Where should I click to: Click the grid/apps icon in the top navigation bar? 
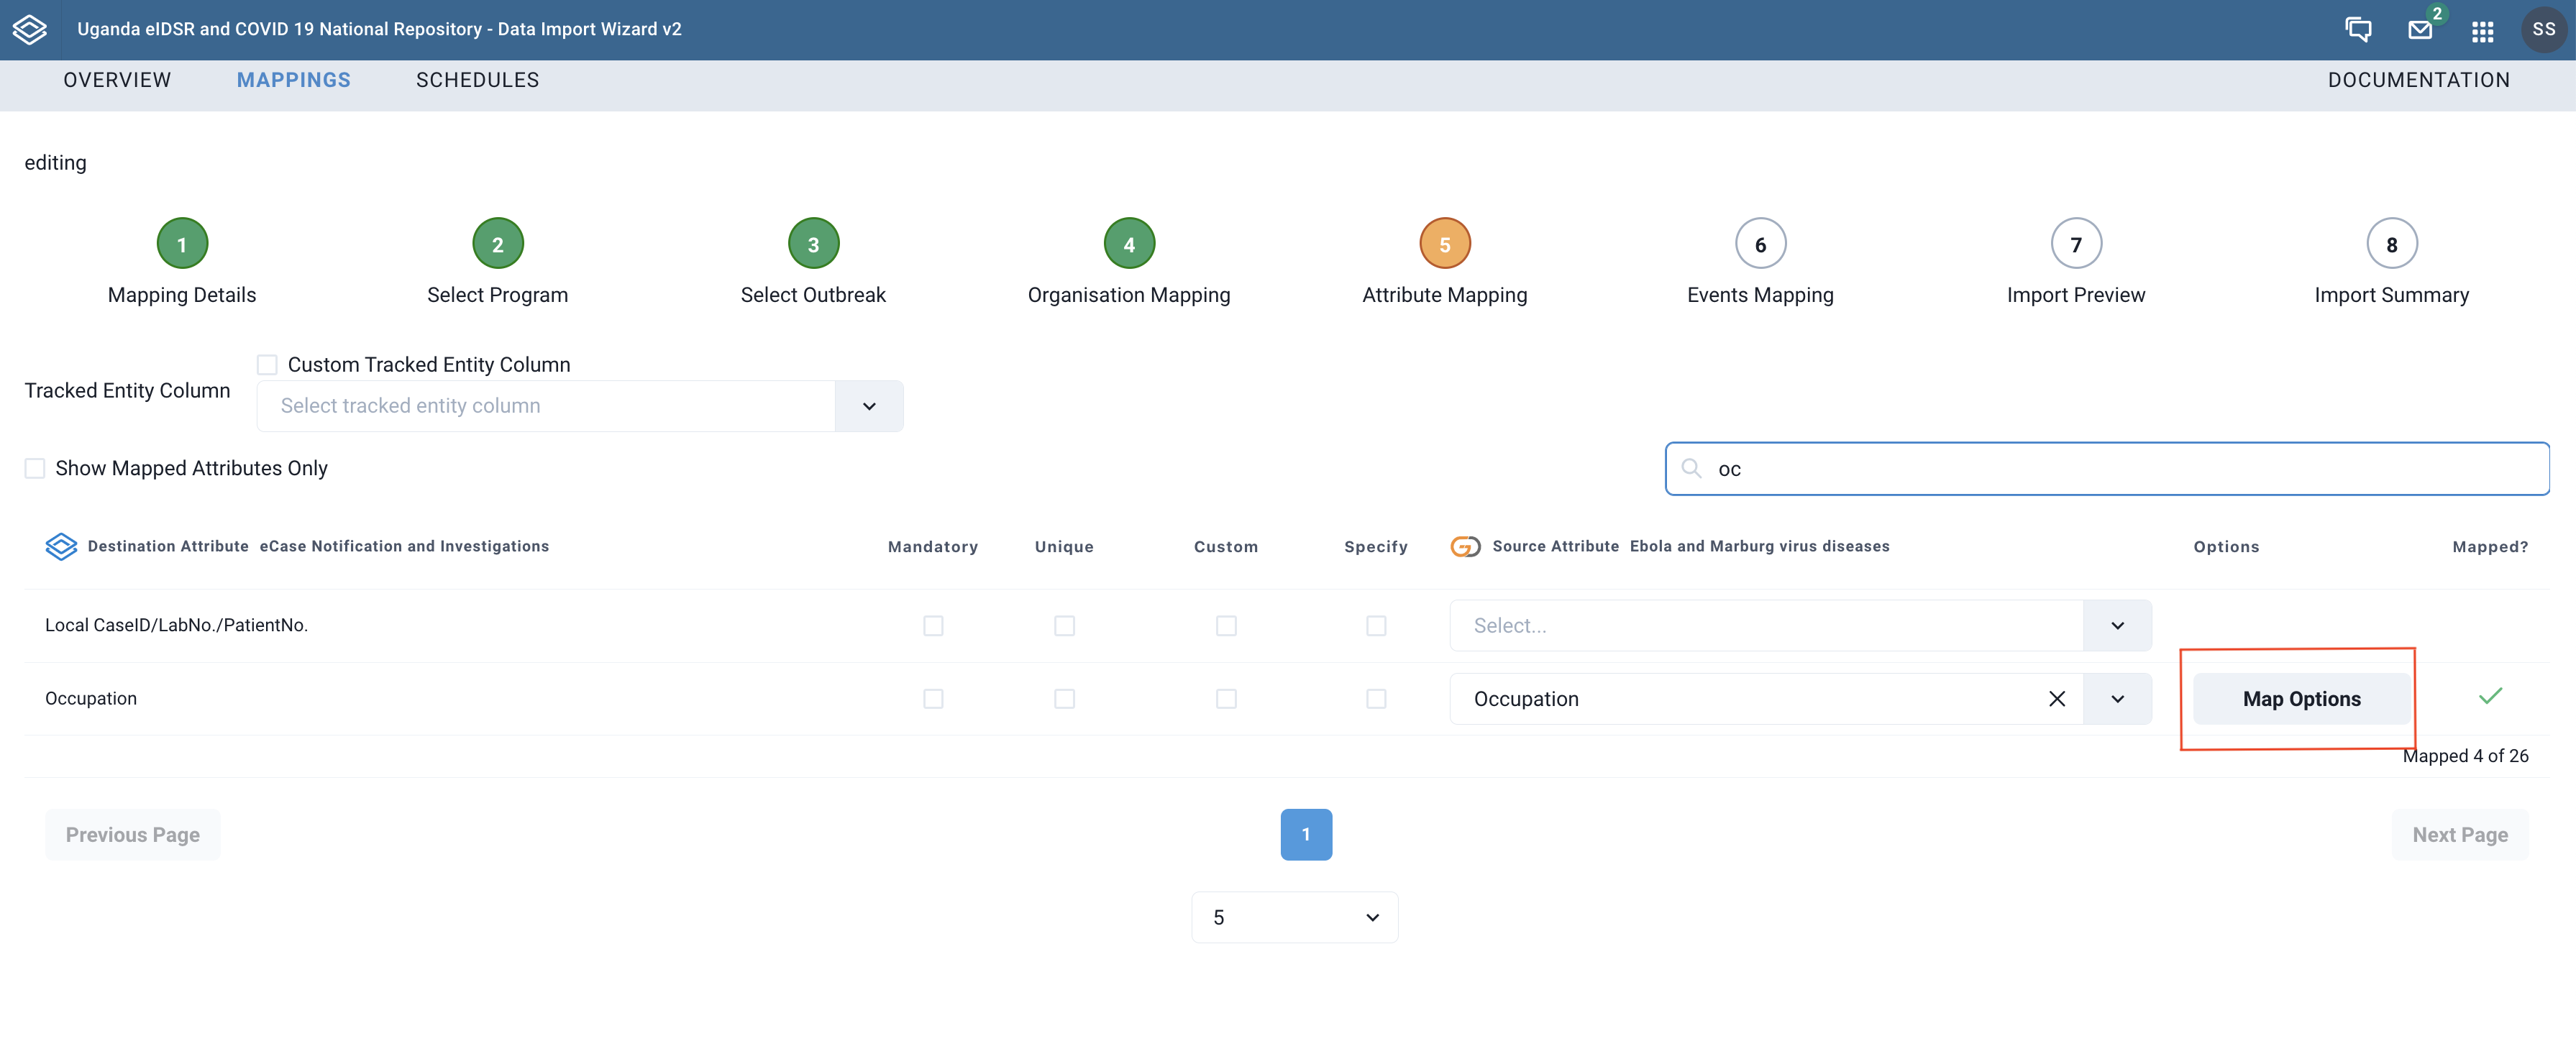[2481, 29]
